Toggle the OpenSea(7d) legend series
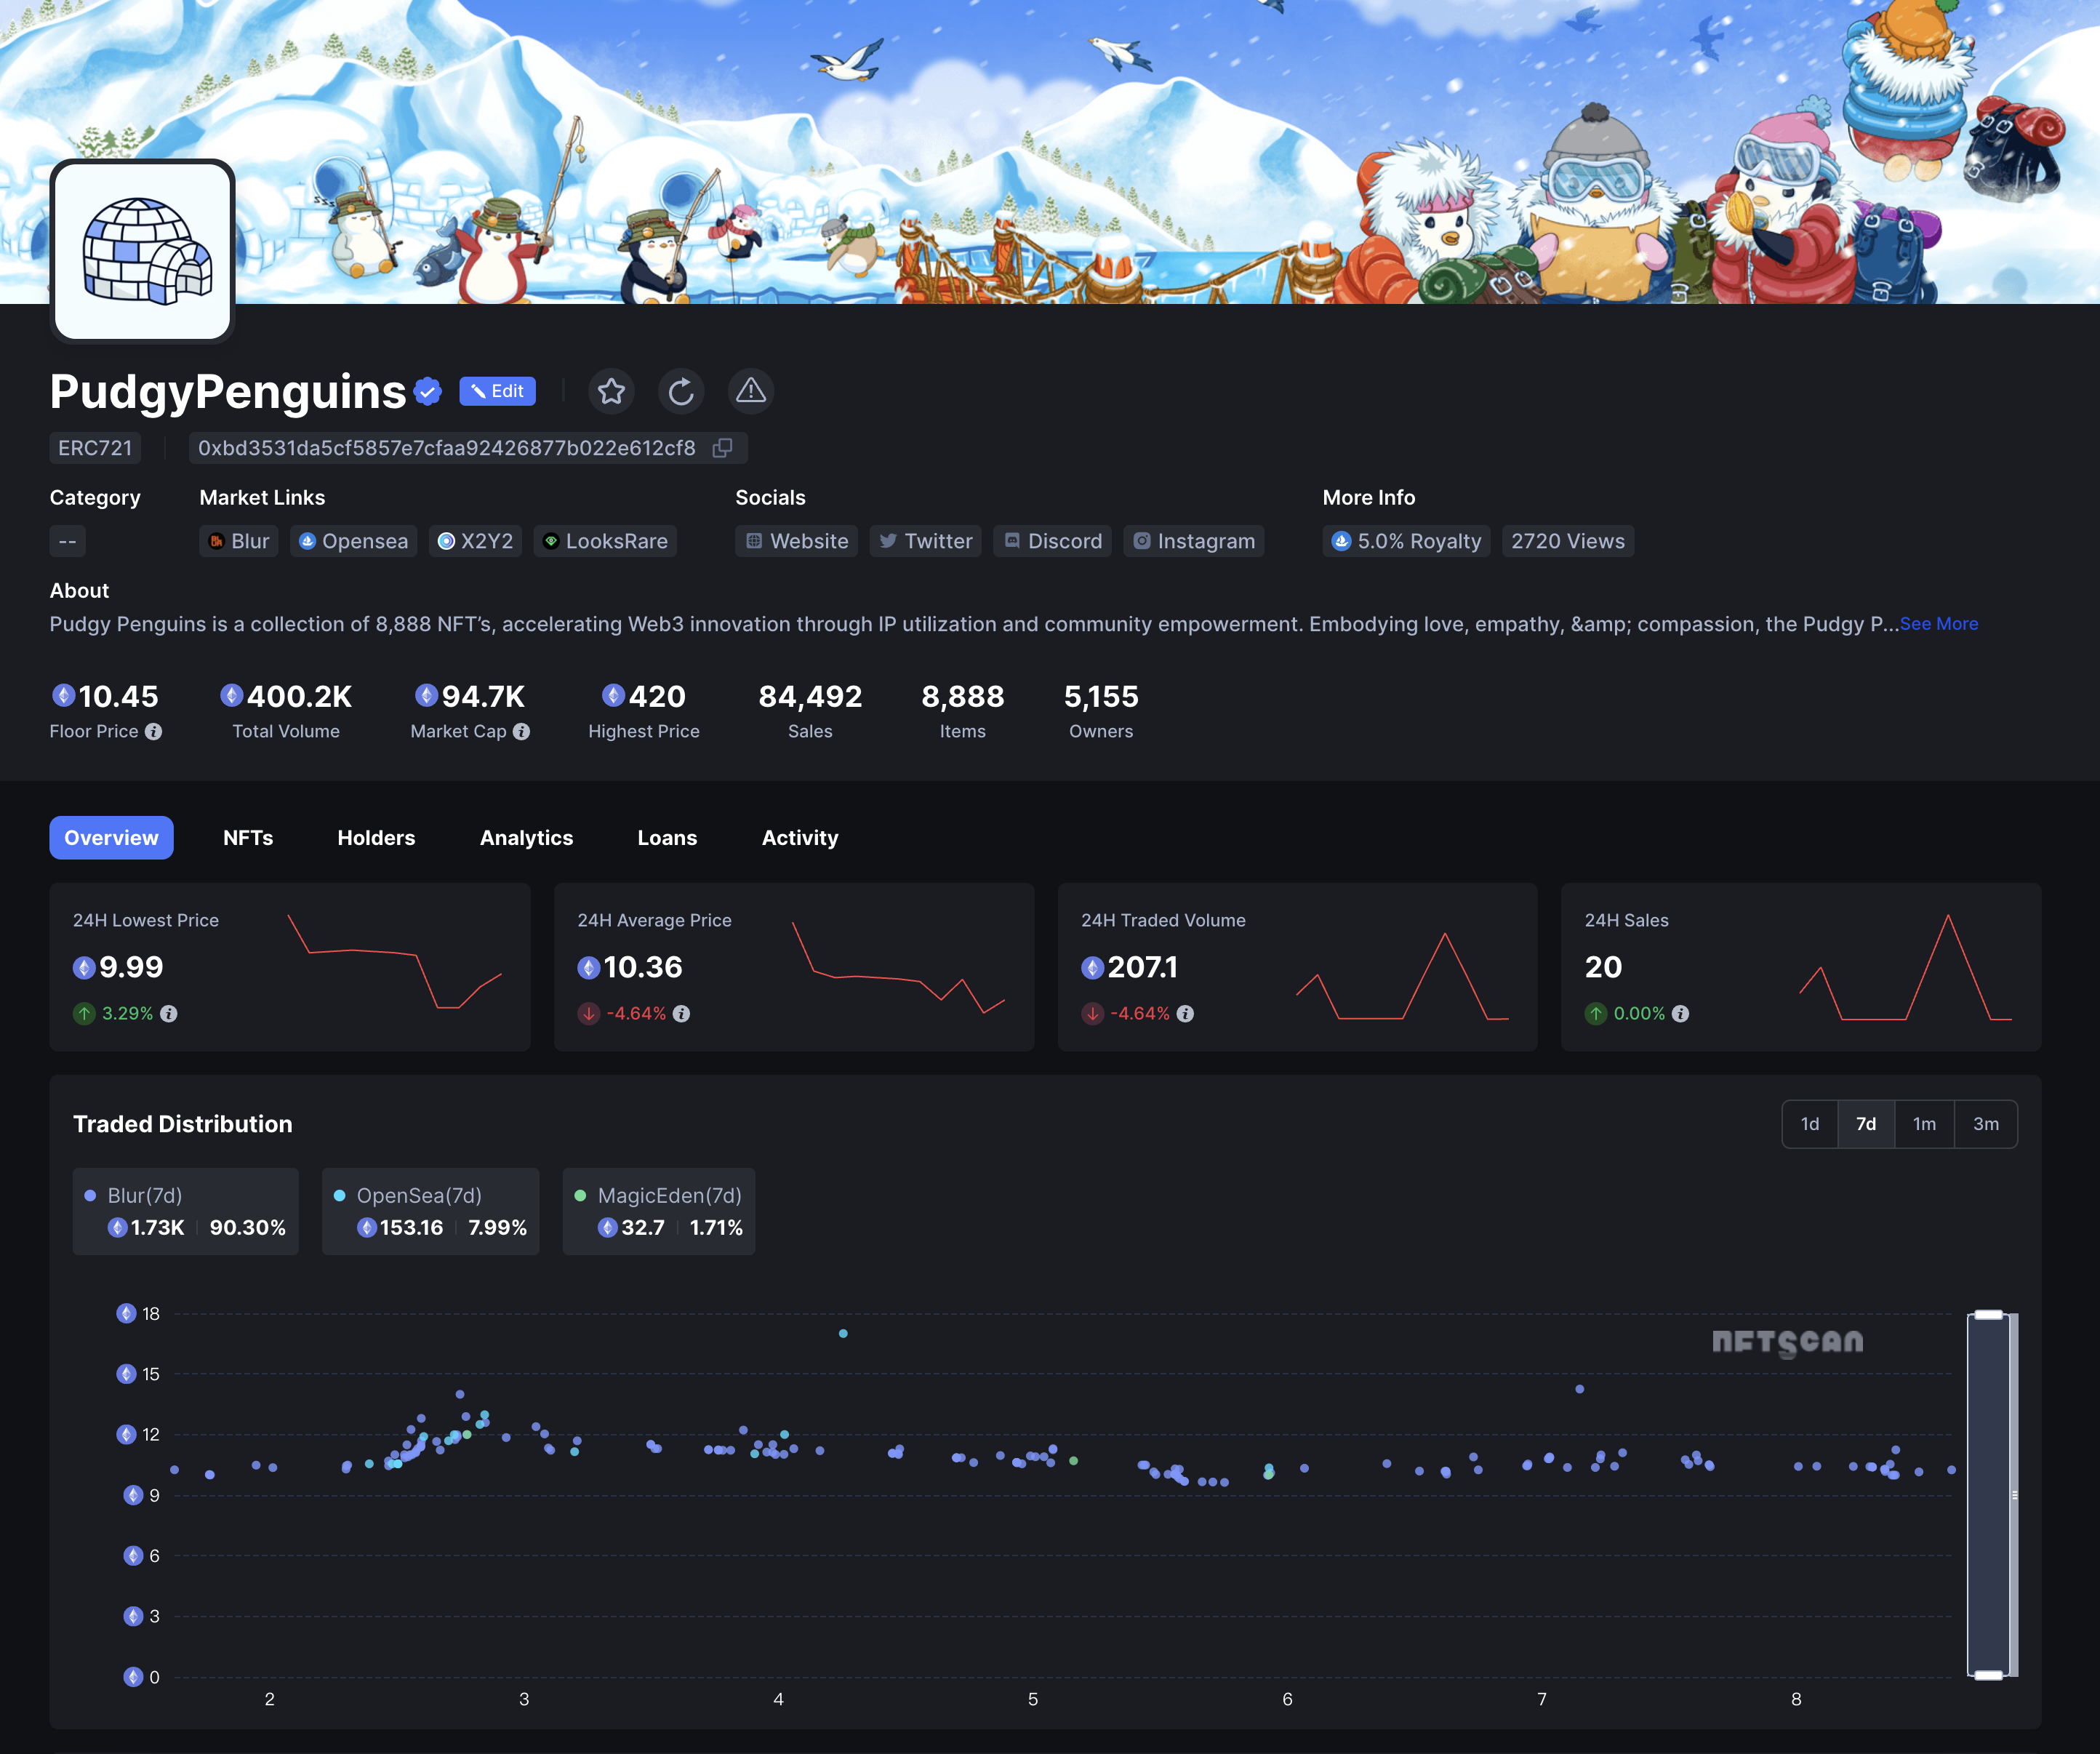2100x1754 pixels. (x=430, y=1211)
